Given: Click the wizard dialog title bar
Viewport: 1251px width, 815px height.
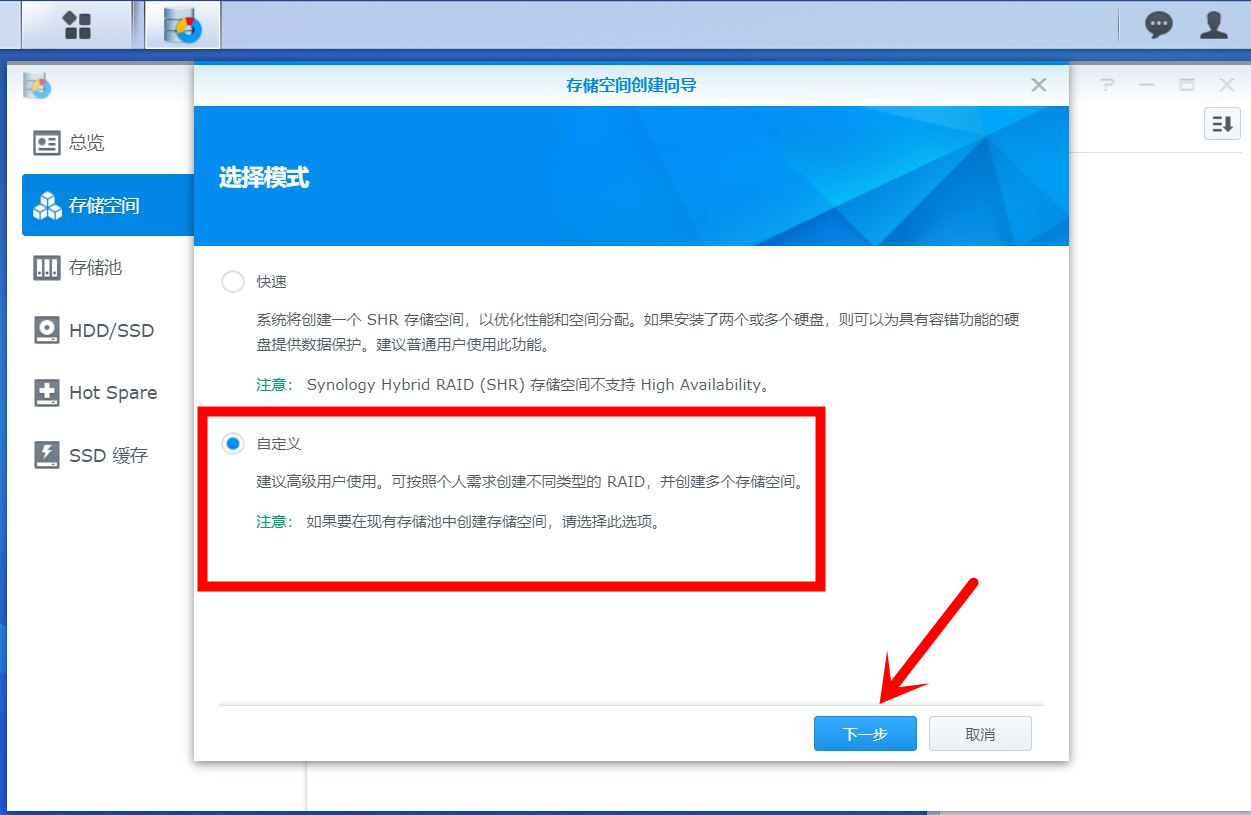Looking at the screenshot, I should [630, 85].
